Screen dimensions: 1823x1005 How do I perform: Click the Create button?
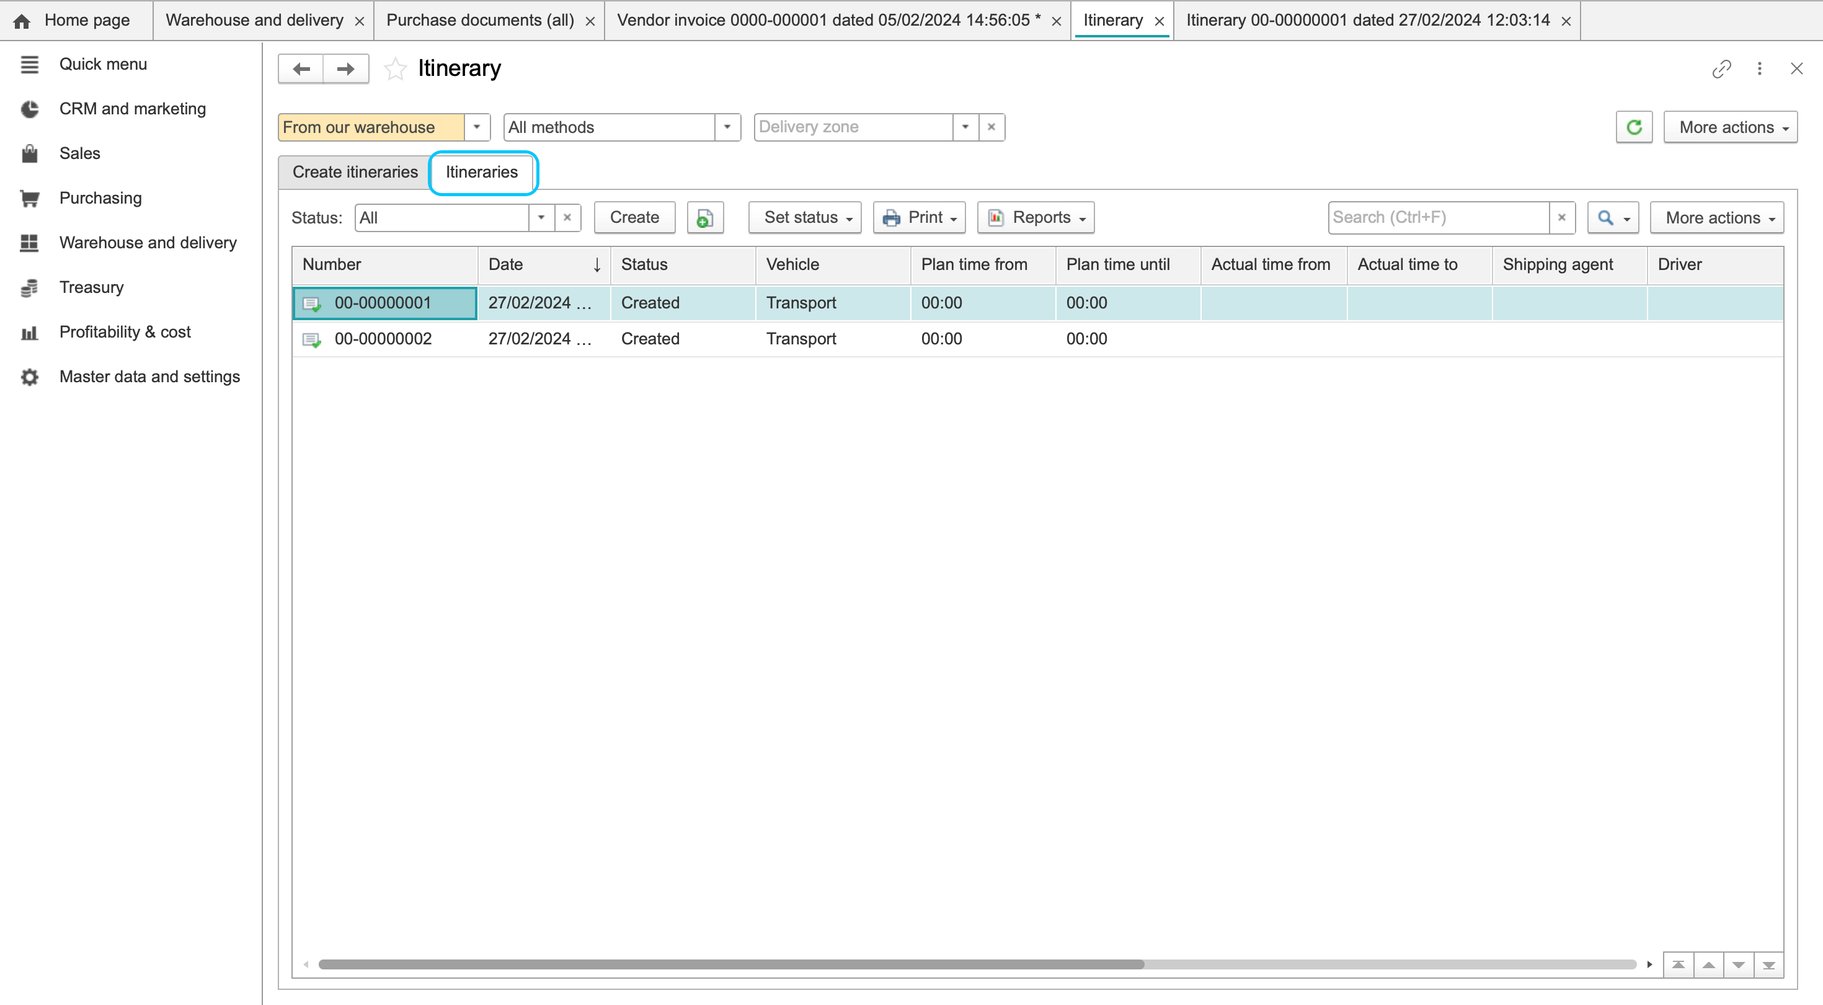tap(635, 218)
